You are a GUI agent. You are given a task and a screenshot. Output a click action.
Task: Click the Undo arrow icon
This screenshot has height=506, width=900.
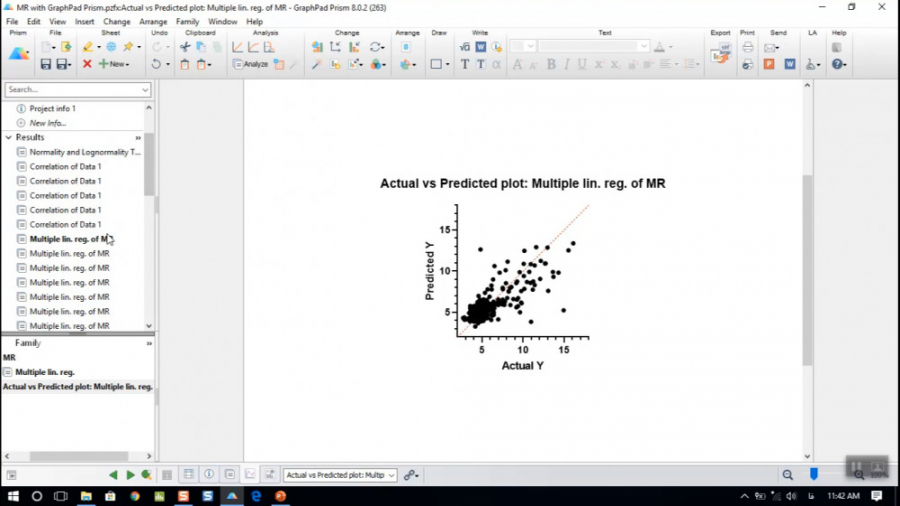pos(156,64)
